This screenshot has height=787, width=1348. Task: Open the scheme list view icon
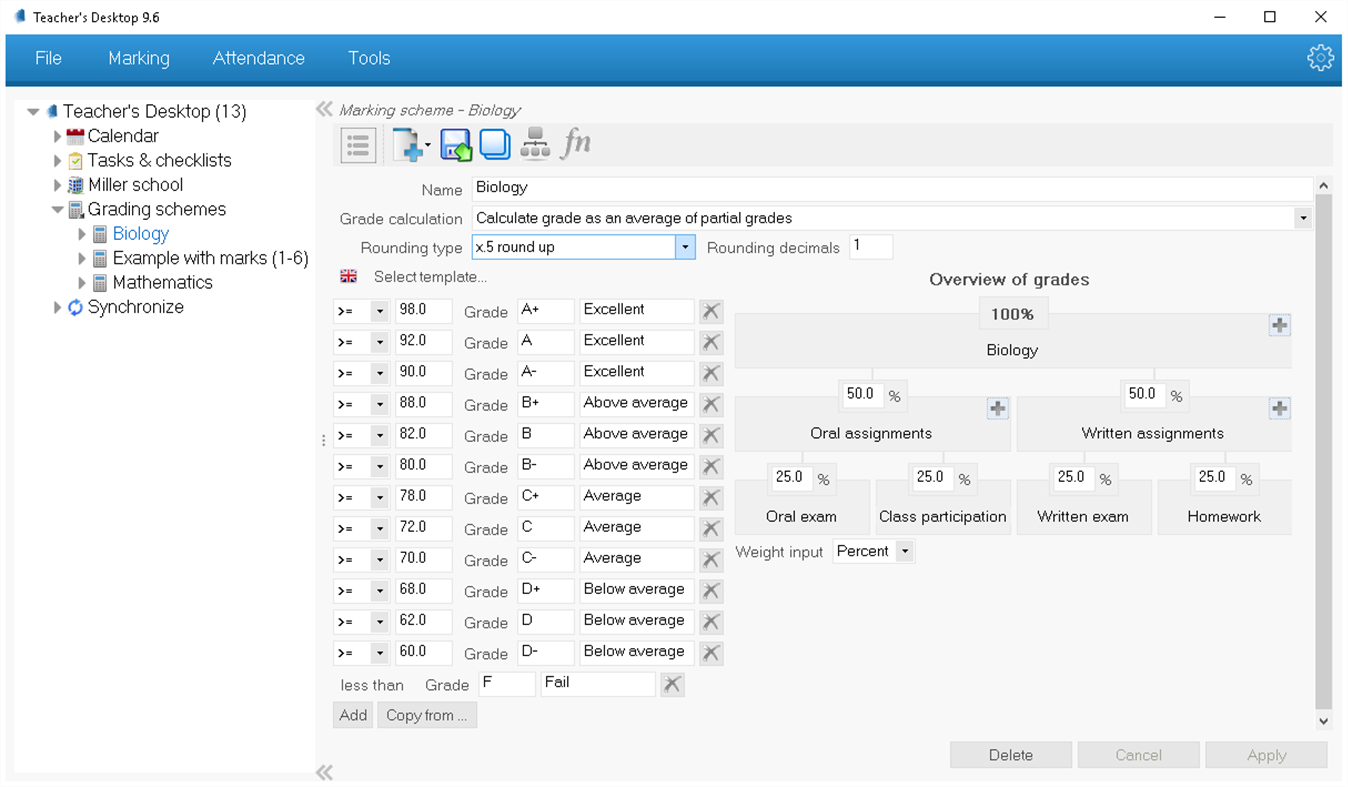pos(357,144)
